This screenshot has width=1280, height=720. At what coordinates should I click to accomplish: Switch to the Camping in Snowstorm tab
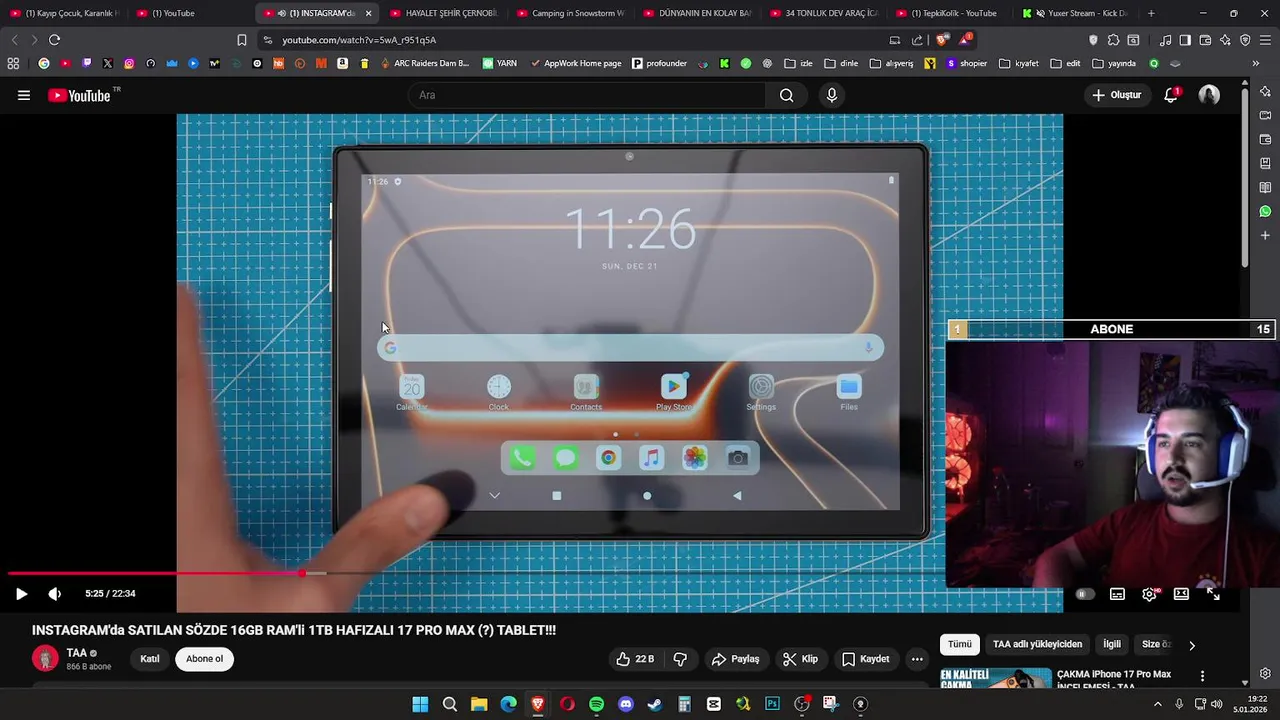click(570, 13)
